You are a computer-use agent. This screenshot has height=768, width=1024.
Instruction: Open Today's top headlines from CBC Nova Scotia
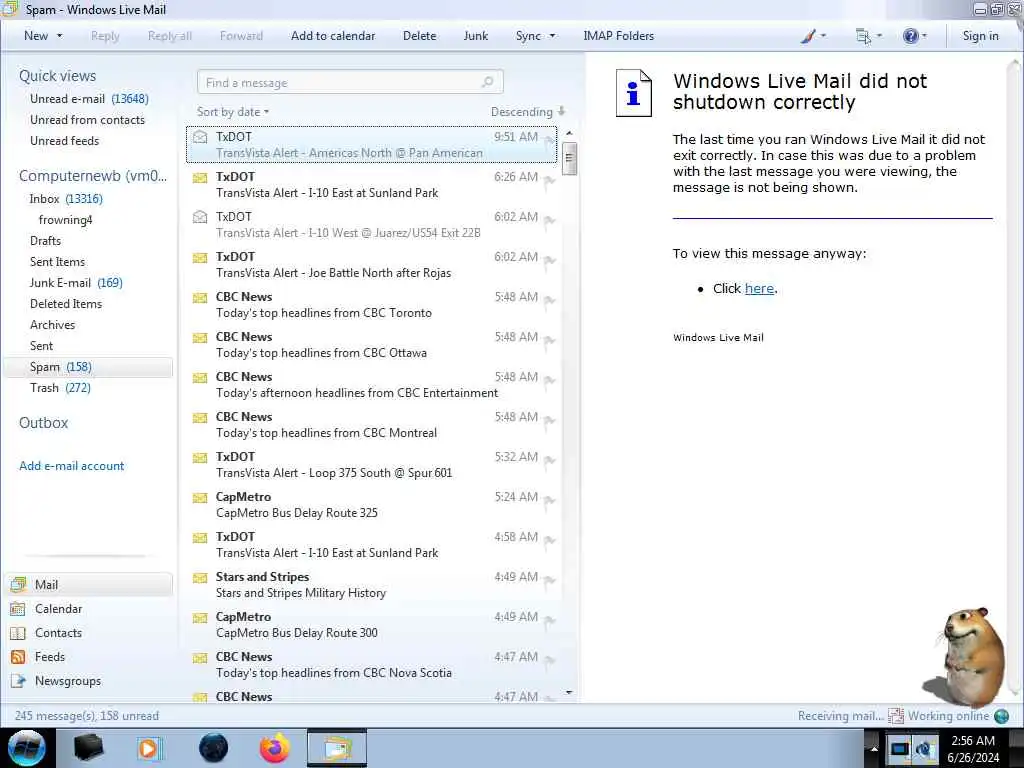coord(372,665)
